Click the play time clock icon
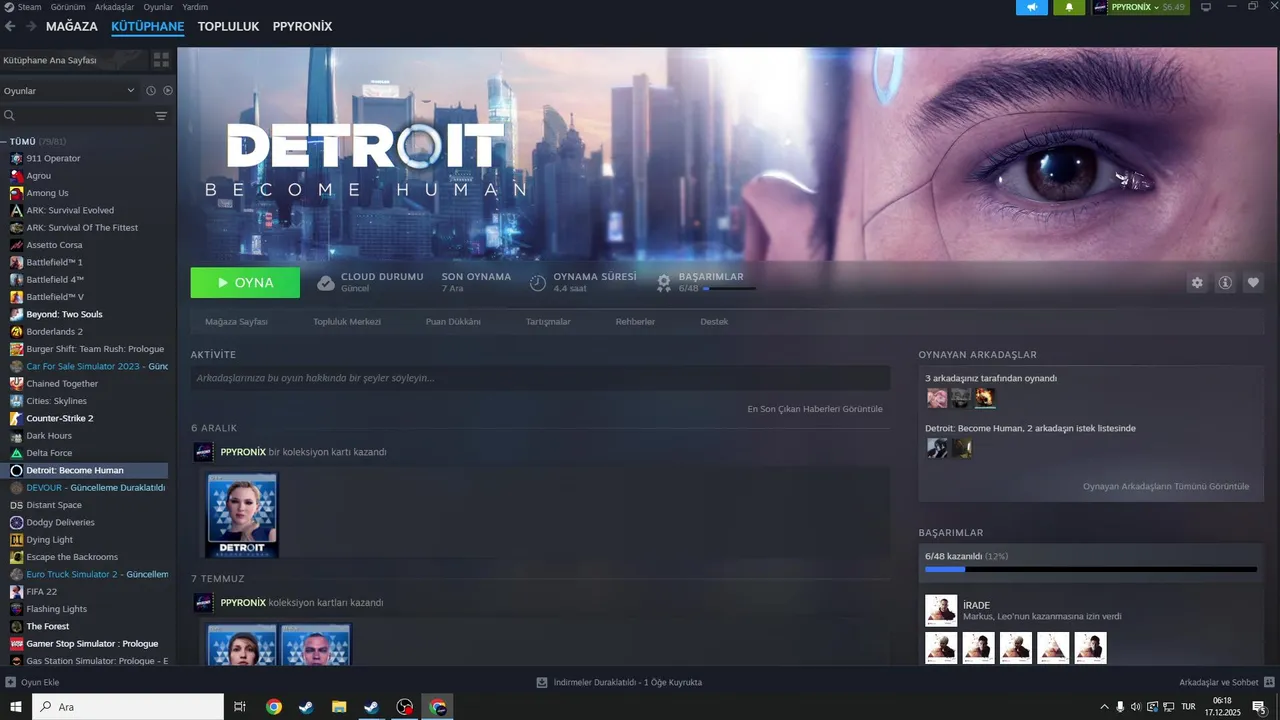 point(538,283)
